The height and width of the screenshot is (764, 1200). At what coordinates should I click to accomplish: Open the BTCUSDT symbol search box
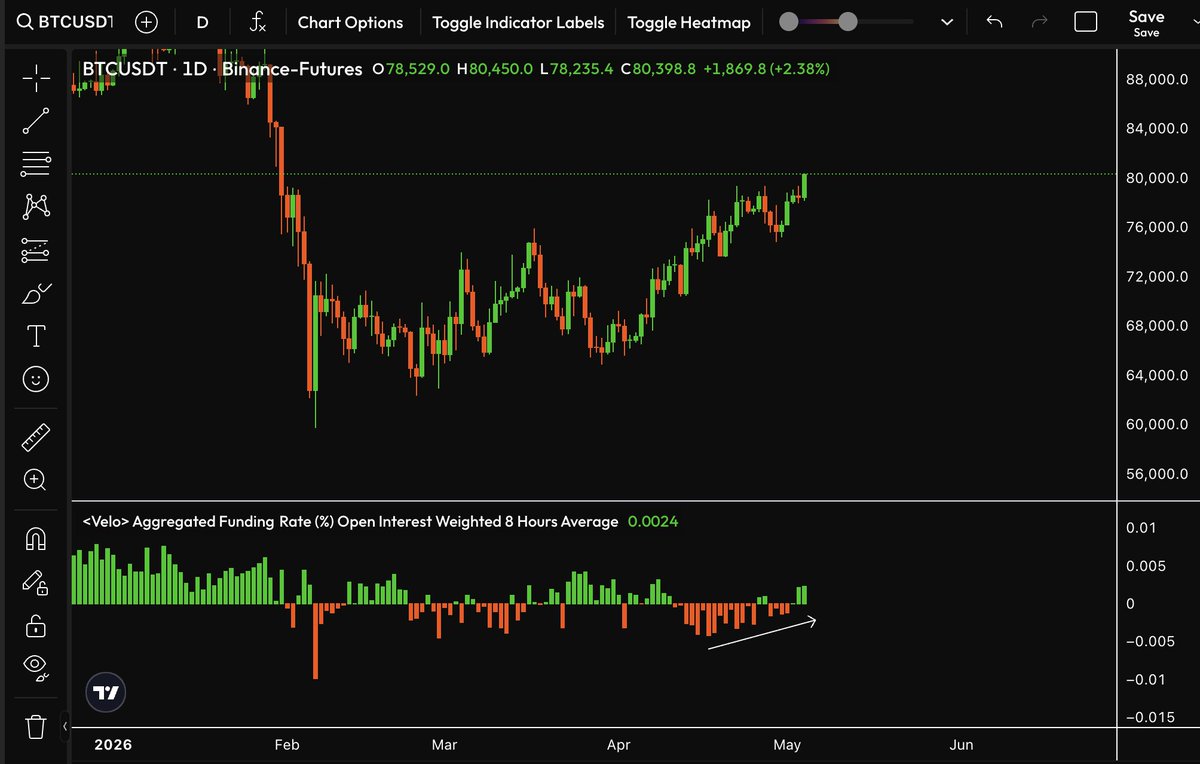[x=66, y=22]
